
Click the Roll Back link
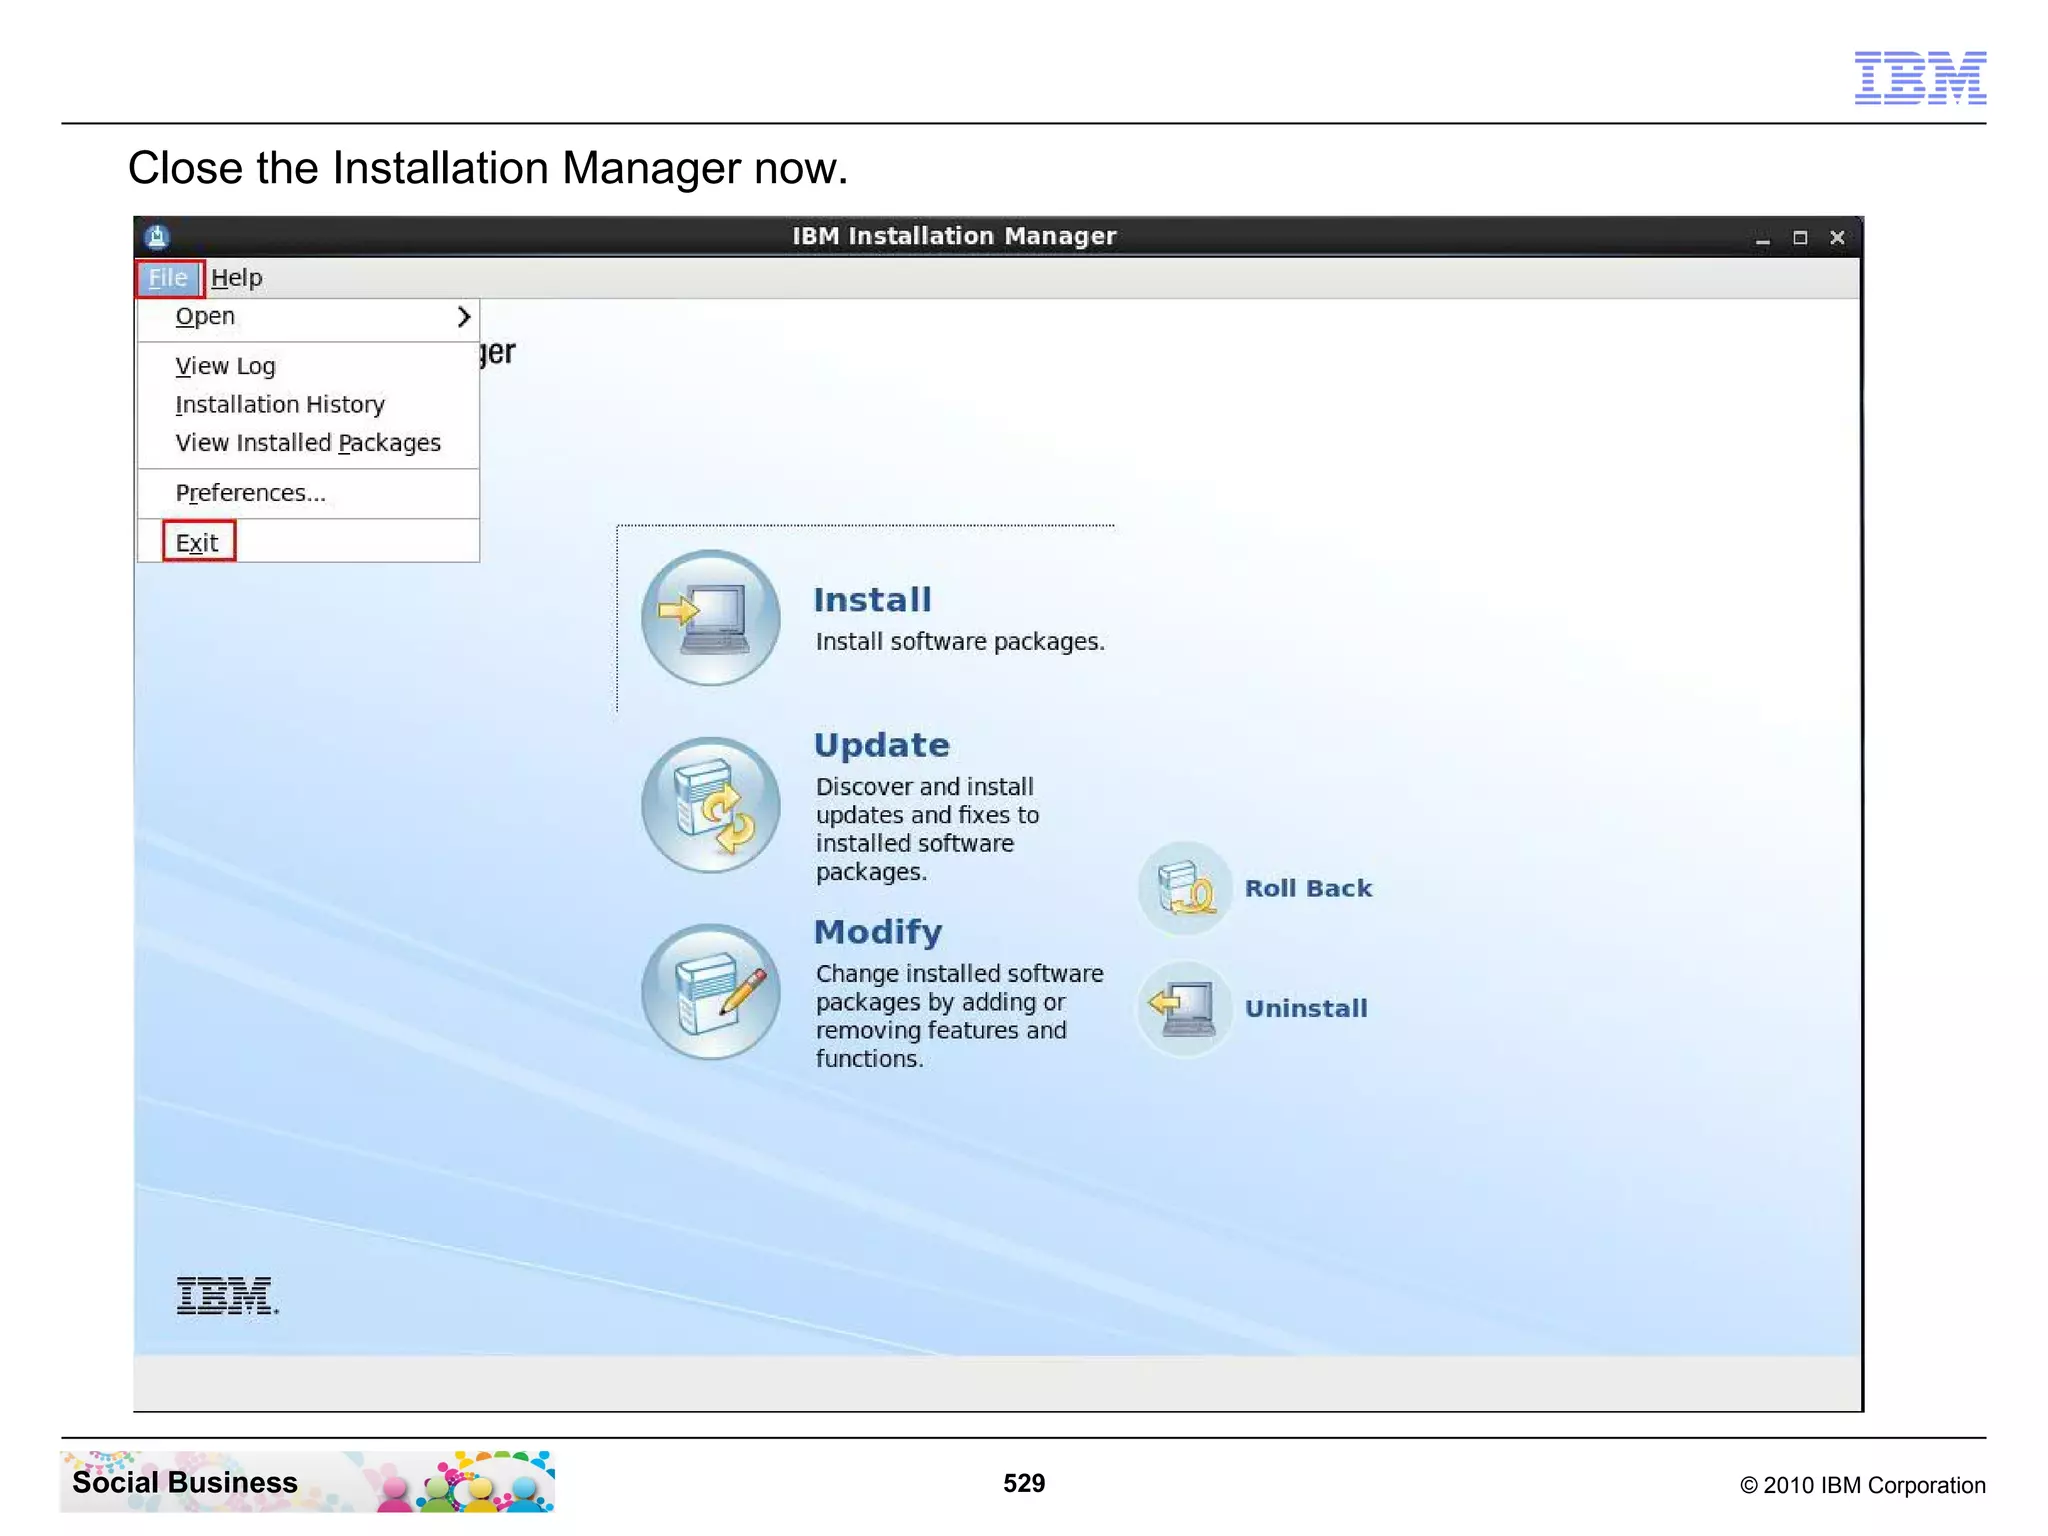[1308, 888]
